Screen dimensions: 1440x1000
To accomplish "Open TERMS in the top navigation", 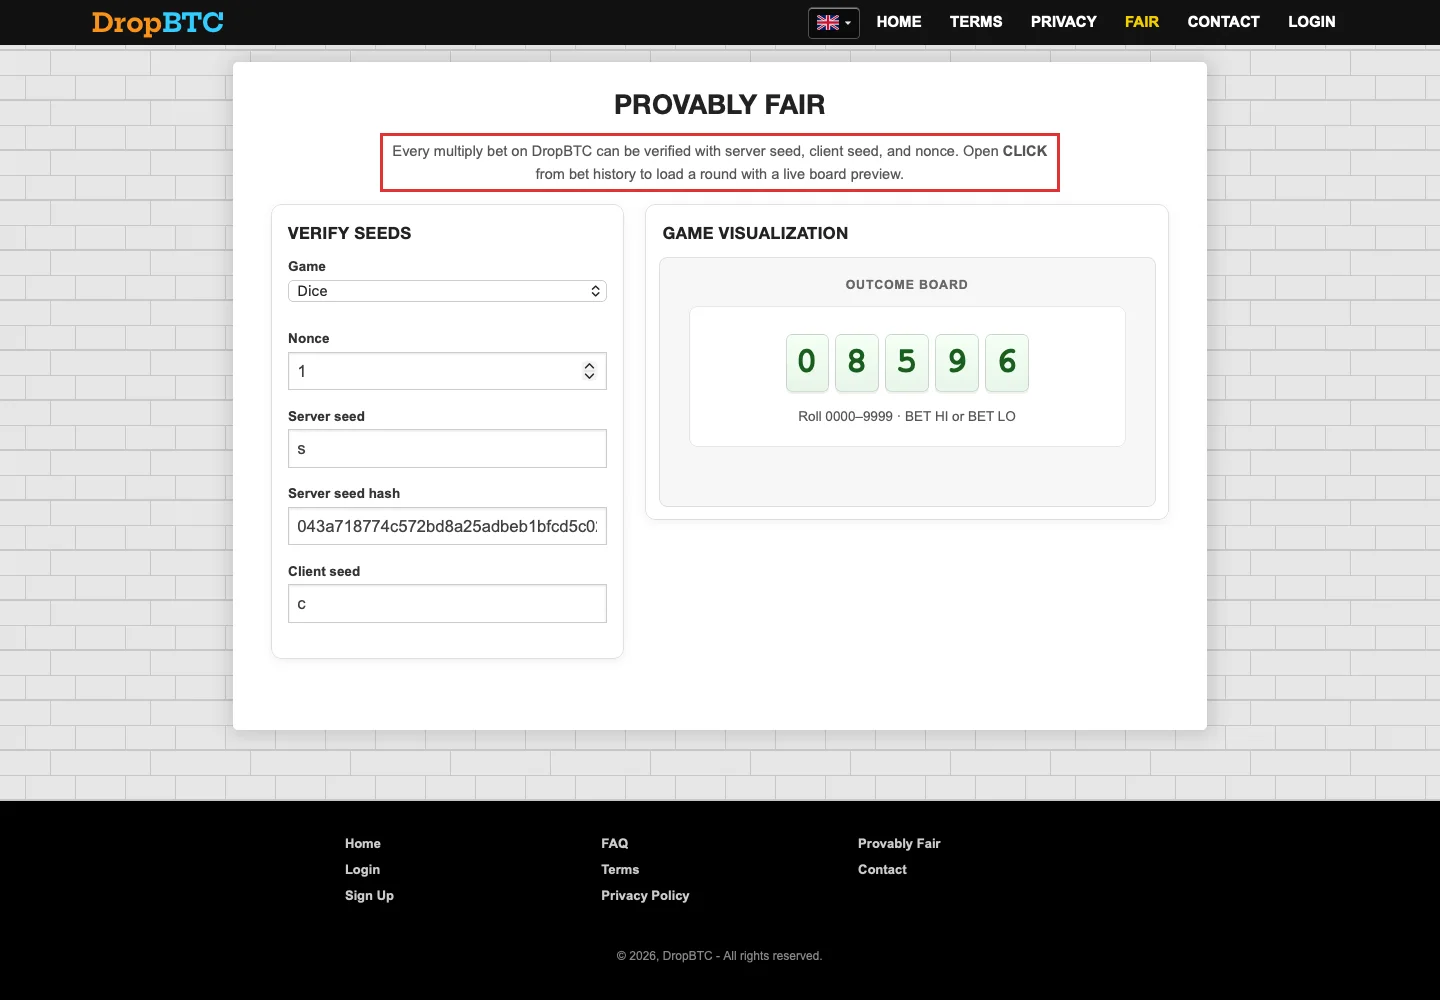I will [x=976, y=22].
